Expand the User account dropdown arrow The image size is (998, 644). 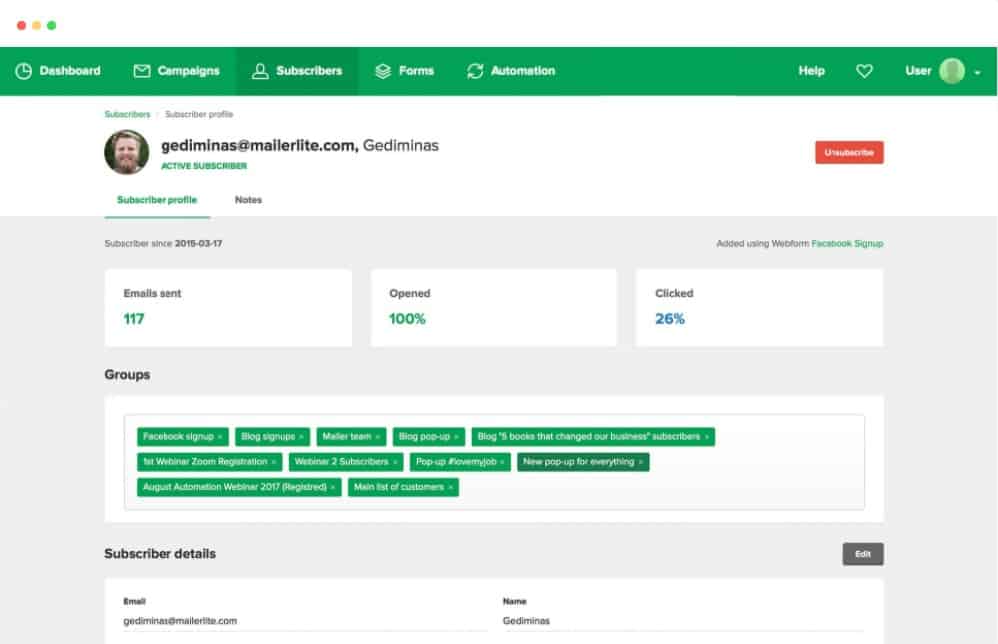pos(977,72)
